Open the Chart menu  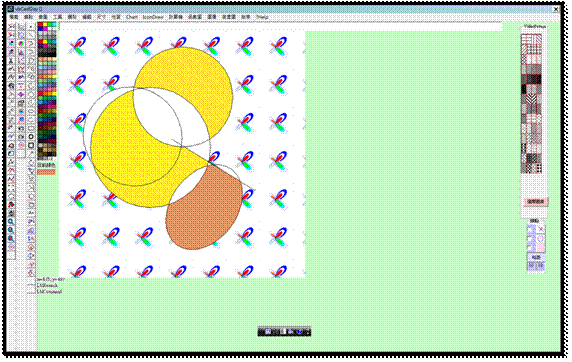click(x=132, y=17)
